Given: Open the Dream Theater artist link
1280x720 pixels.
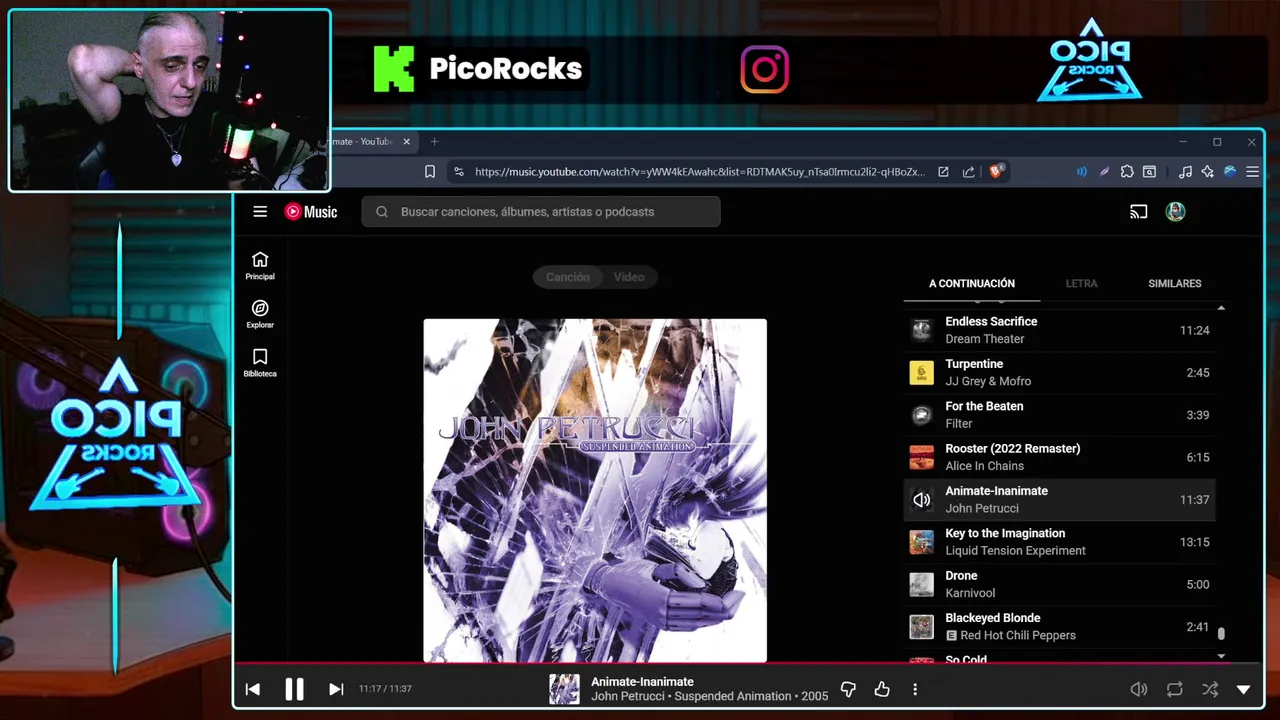Looking at the screenshot, I should pyautogui.click(x=984, y=339).
